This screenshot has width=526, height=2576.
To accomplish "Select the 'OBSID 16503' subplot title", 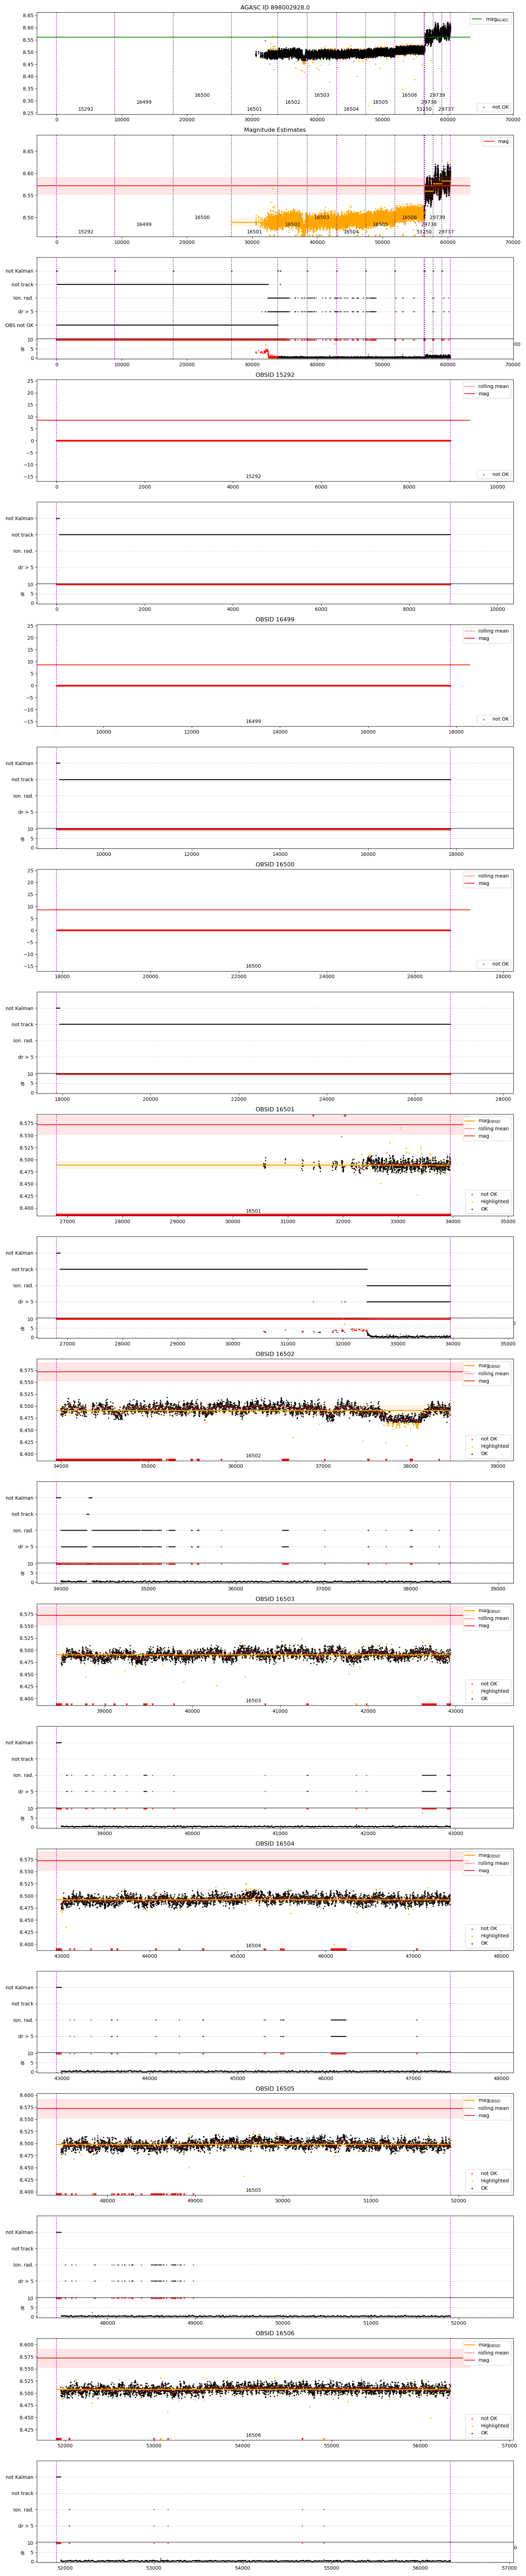I will [x=275, y=1599].
